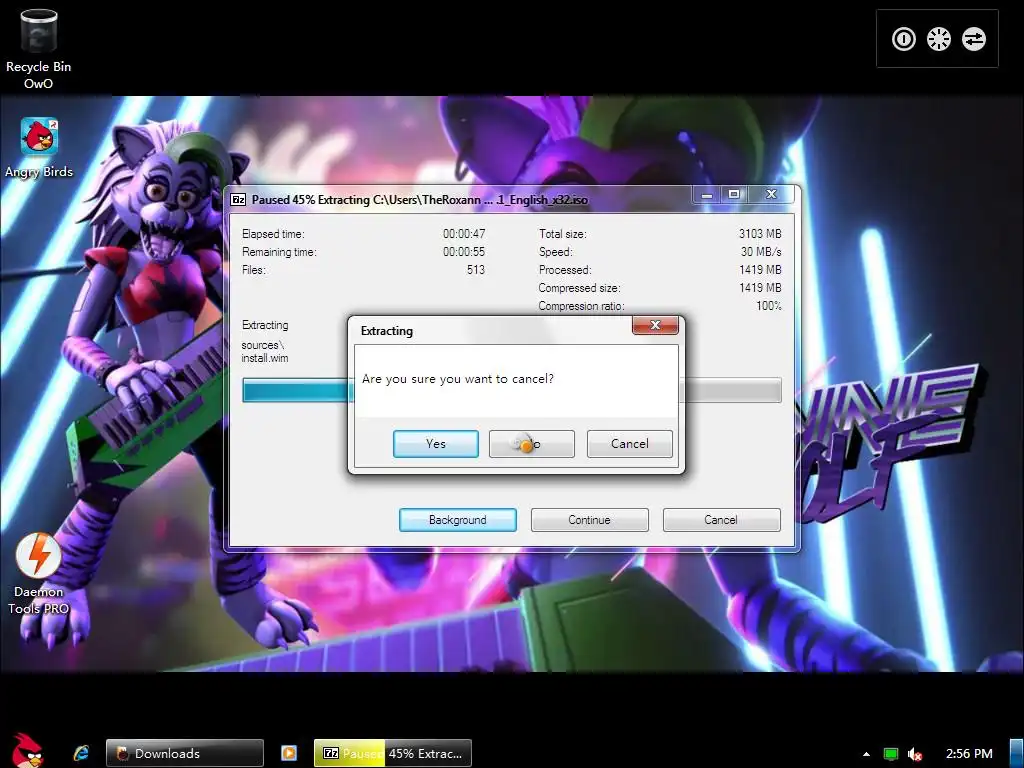The image size is (1024, 768).
Task: Show hidden tray icons arrow
Action: pyautogui.click(x=866, y=754)
